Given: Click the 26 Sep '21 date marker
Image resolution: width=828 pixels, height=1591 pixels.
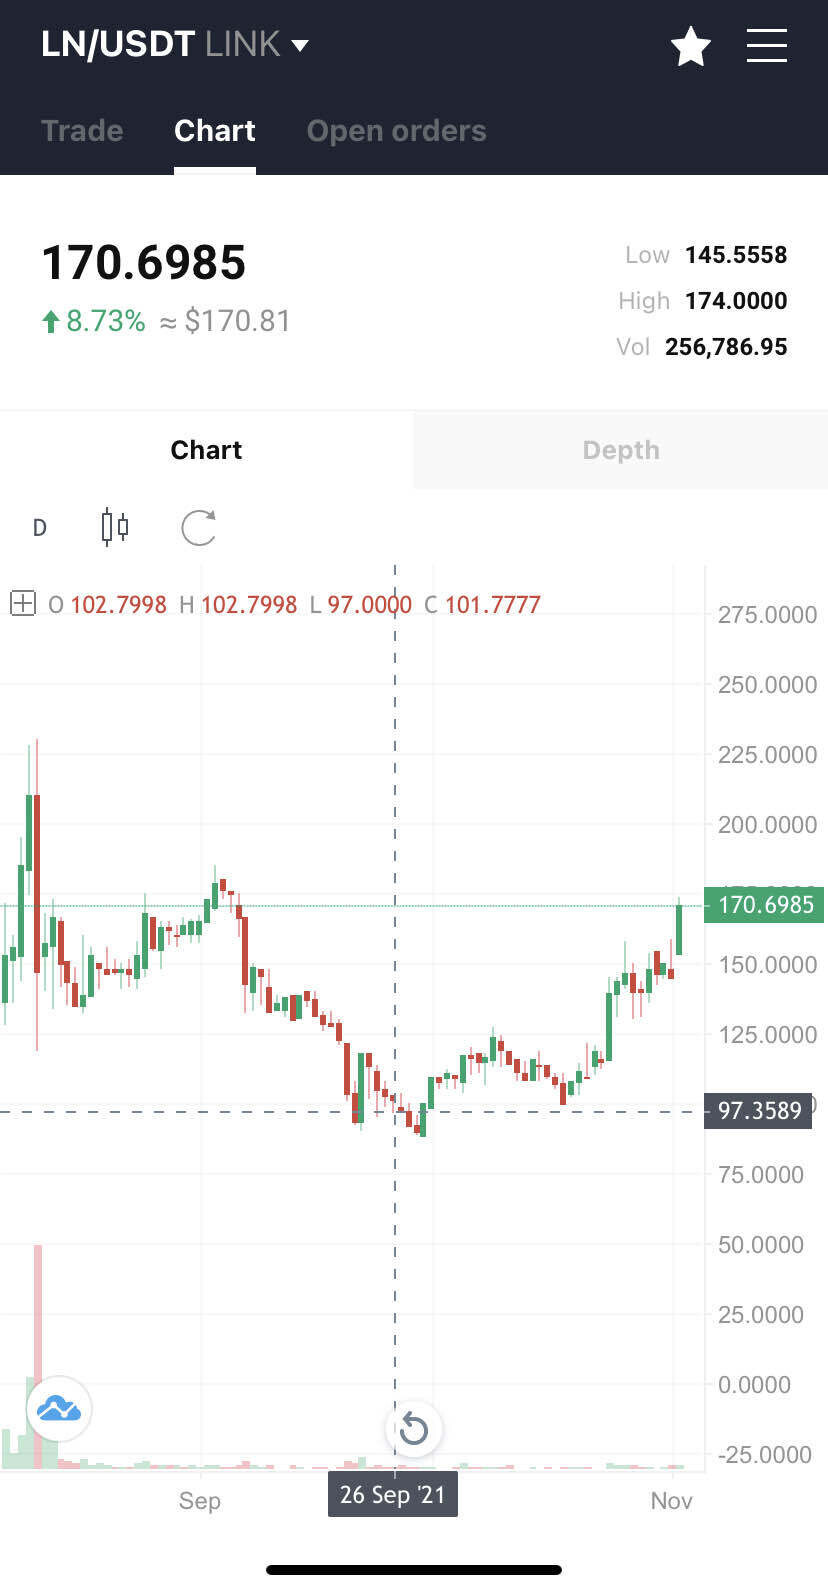Looking at the screenshot, I should coord(392,1494).
